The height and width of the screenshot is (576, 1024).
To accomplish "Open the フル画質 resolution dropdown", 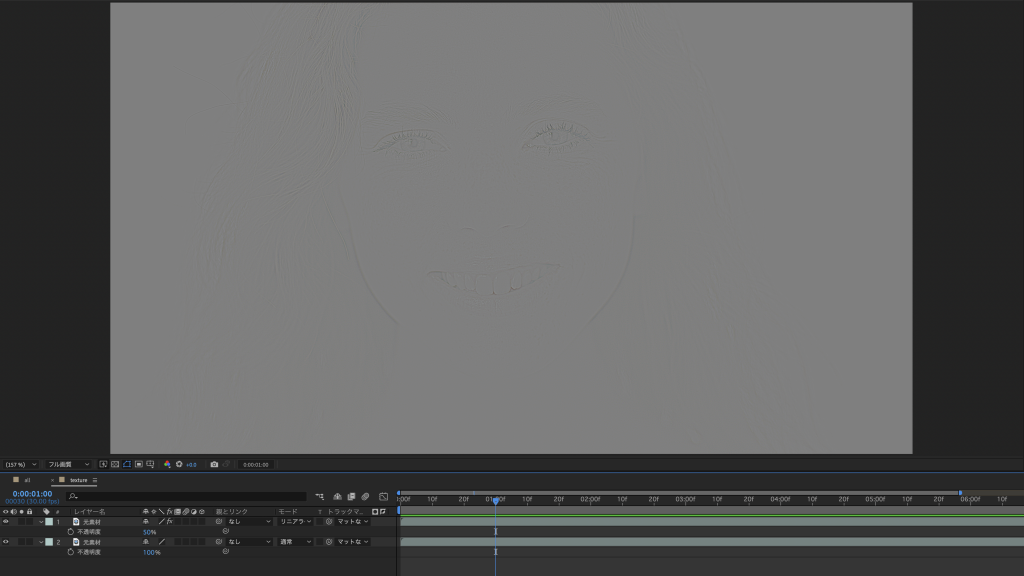I will point(68,464).
